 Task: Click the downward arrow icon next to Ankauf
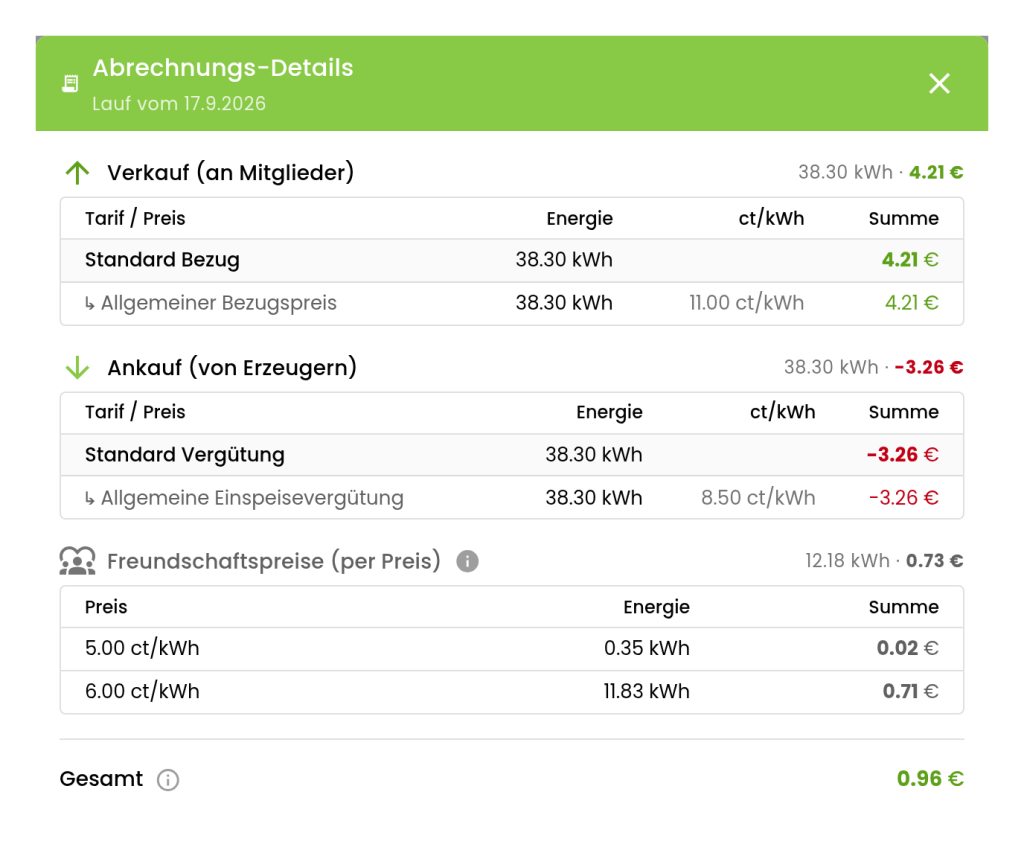(x=77, y=368)
